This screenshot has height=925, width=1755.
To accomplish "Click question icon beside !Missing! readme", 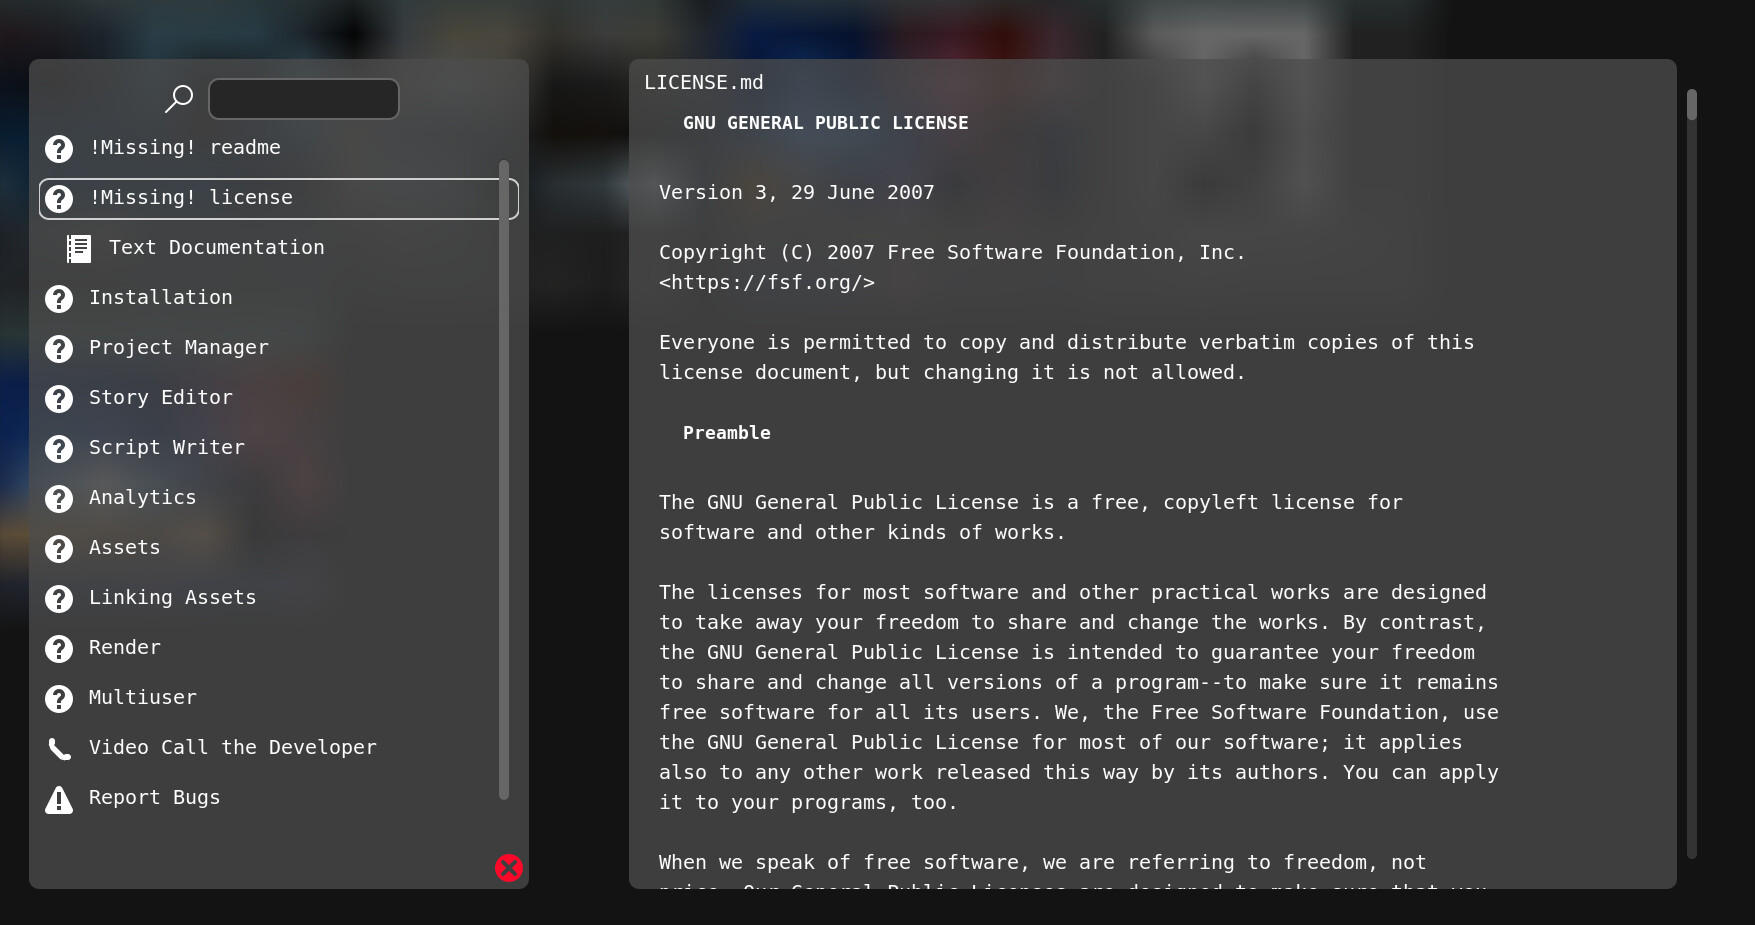I will click(x=59, y=148).
